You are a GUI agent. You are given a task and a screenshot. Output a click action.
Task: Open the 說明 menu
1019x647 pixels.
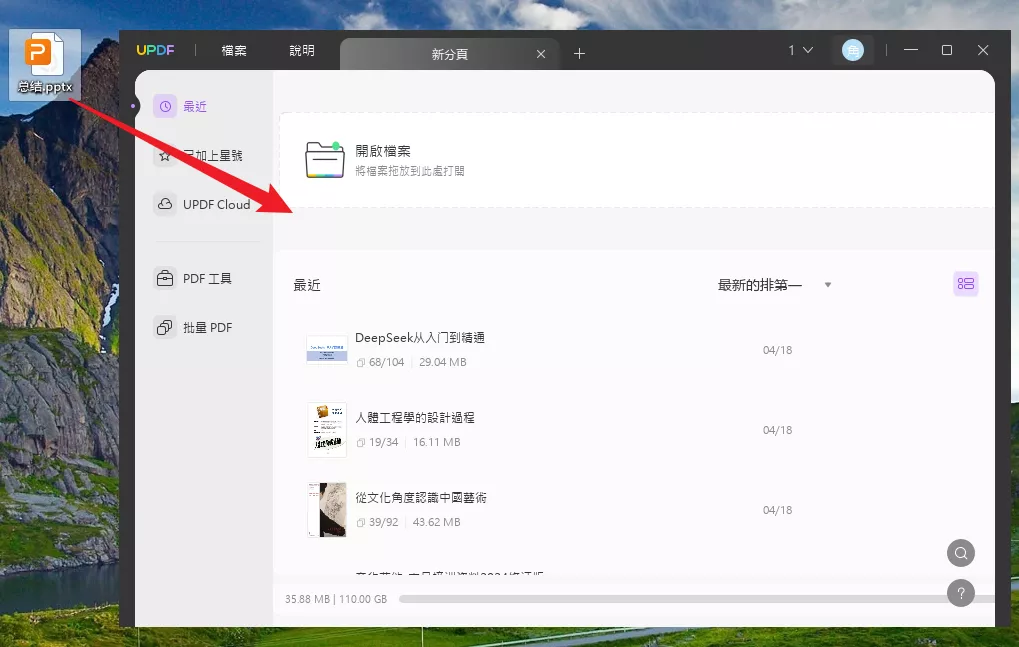point(302,51)
